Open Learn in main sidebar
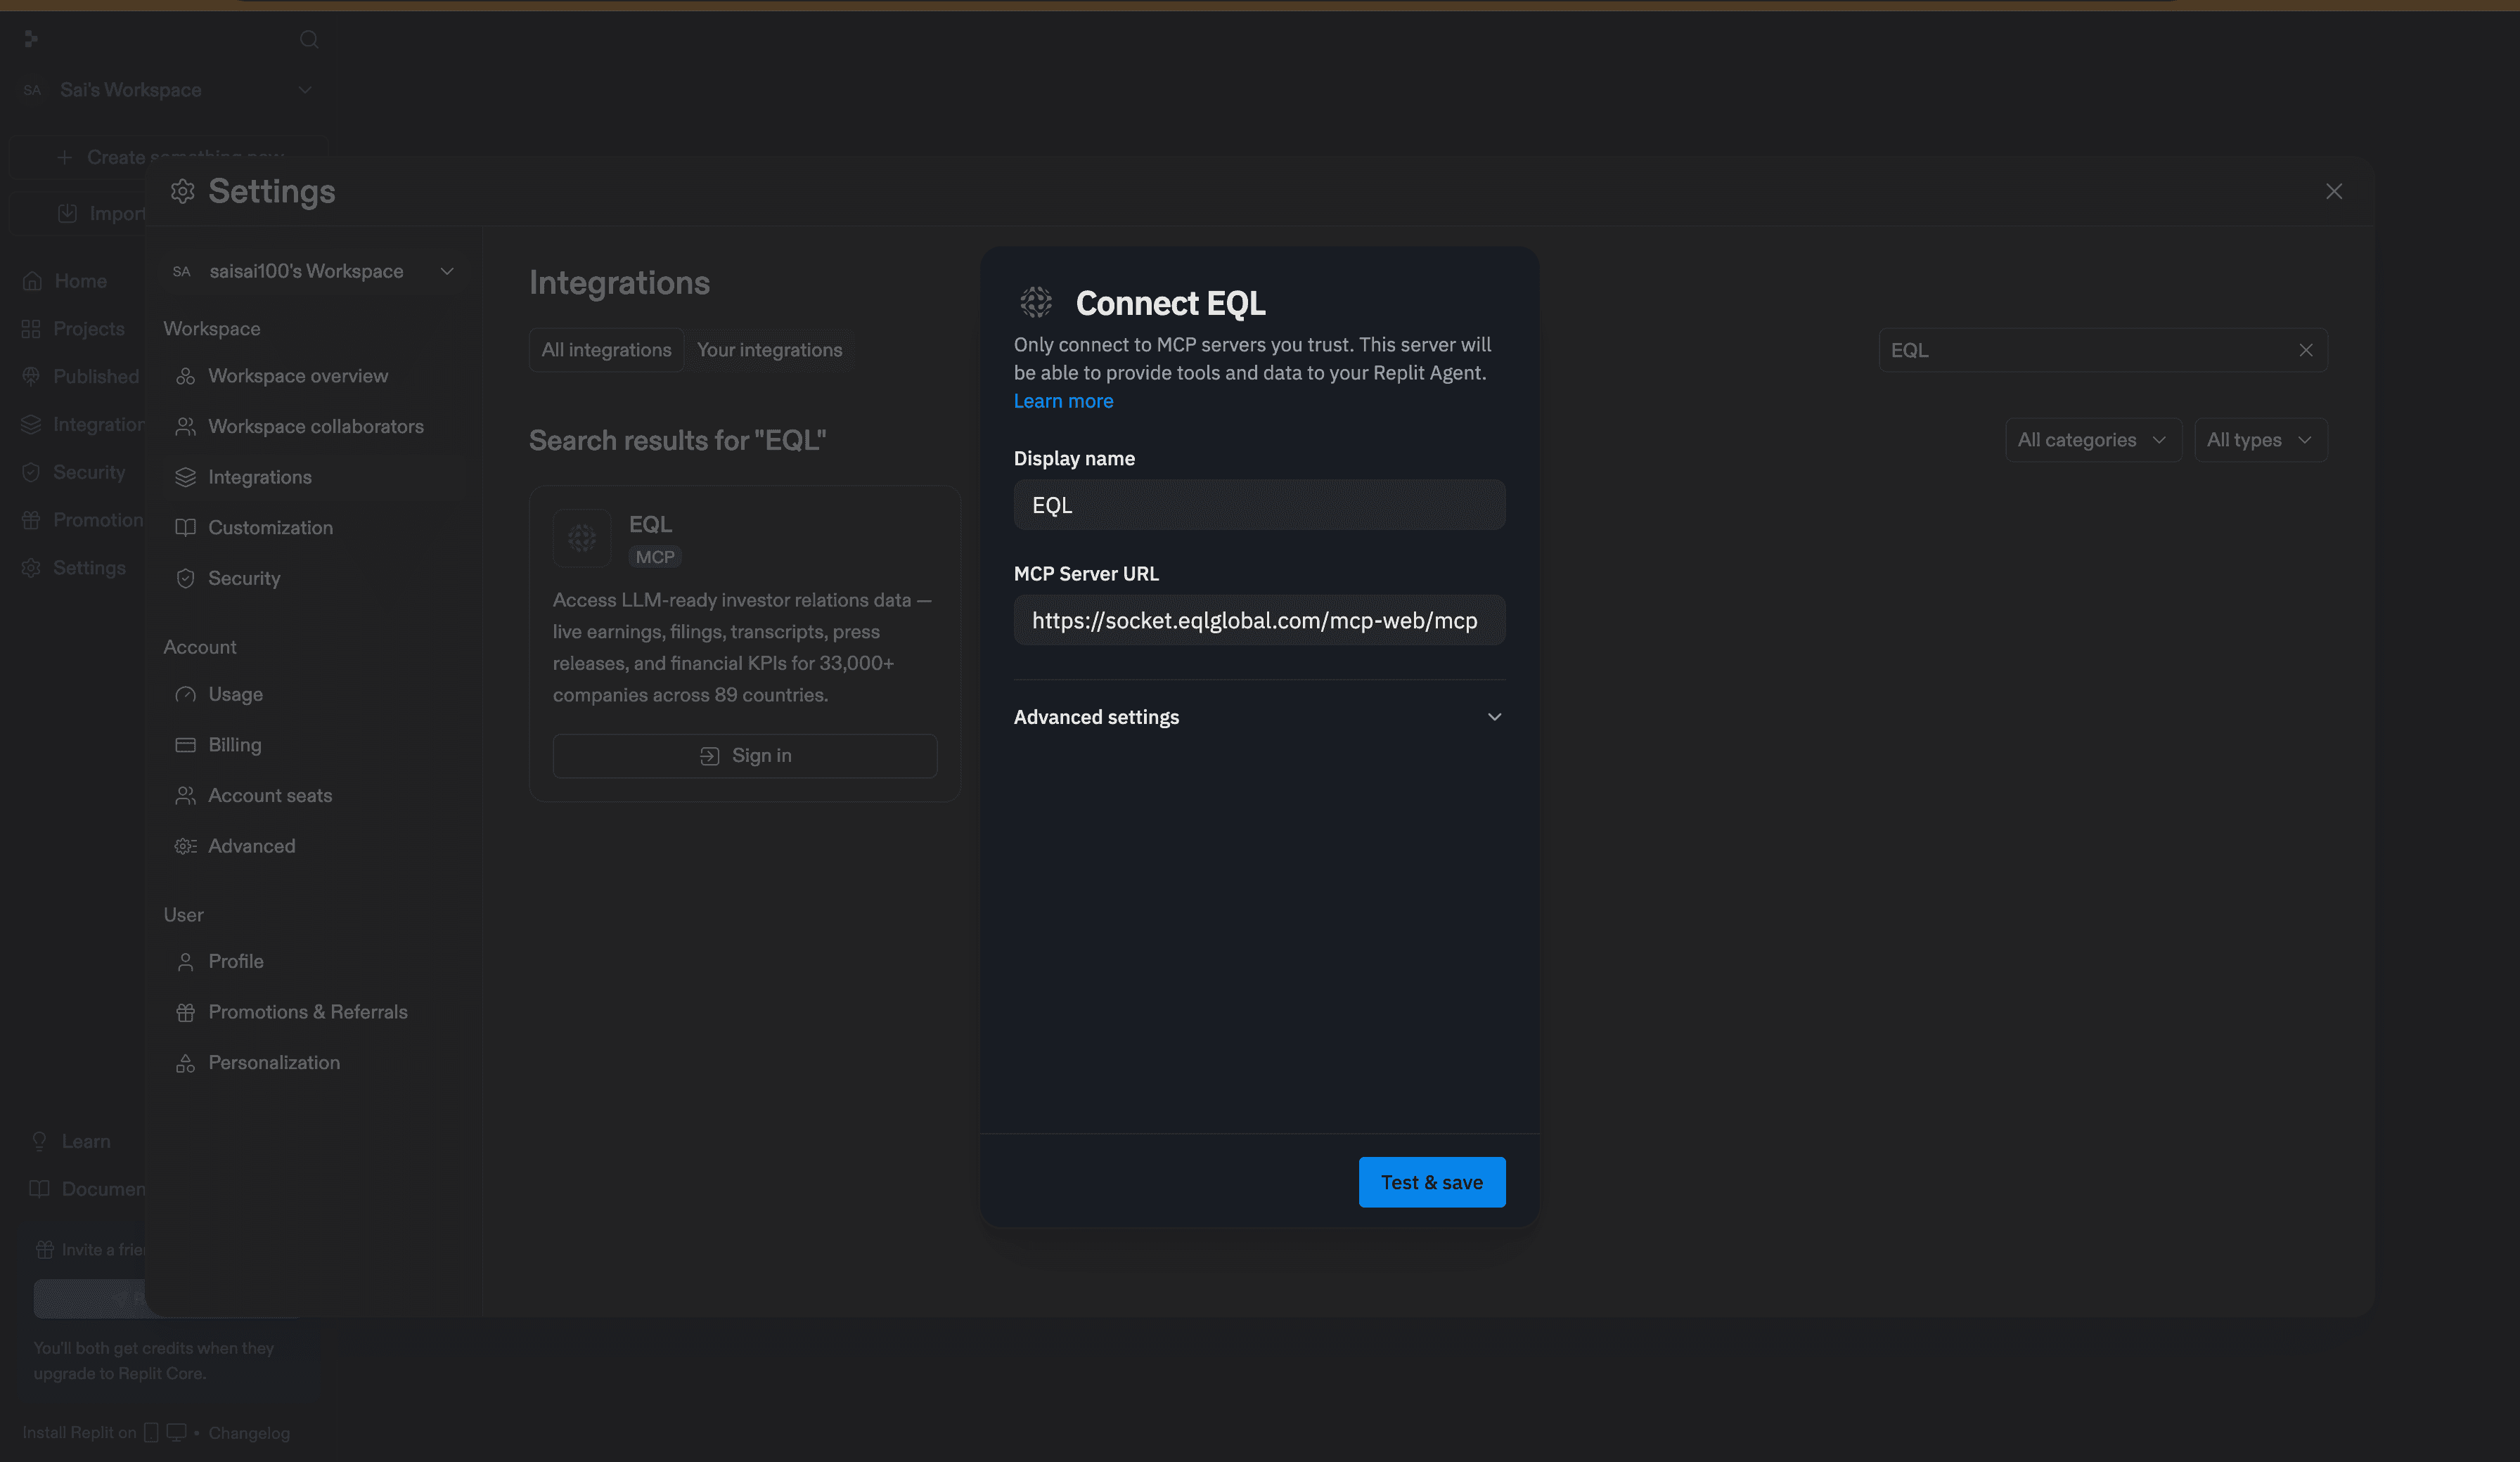The height and width of the screenshot is (1462, 2520). pyautogui.click(x=86, y=1141)
